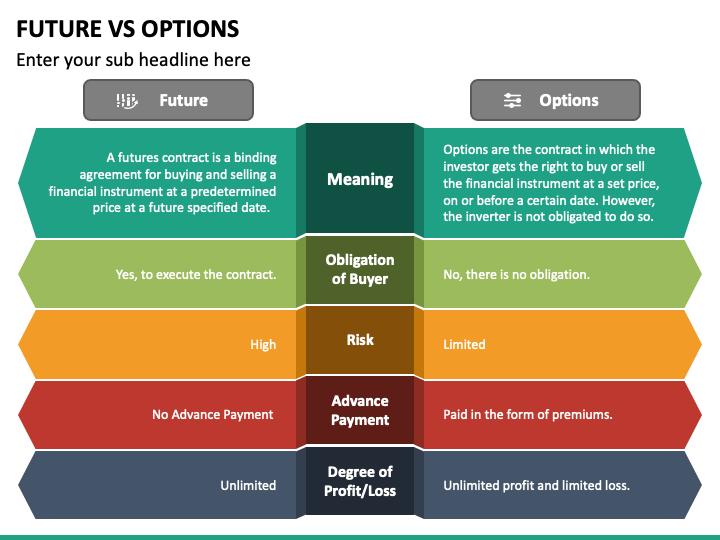The width and height of the screenshot is (720, 540).
Task: Select 'Paid in the form of premiums.' text
Action: point(528,415)
